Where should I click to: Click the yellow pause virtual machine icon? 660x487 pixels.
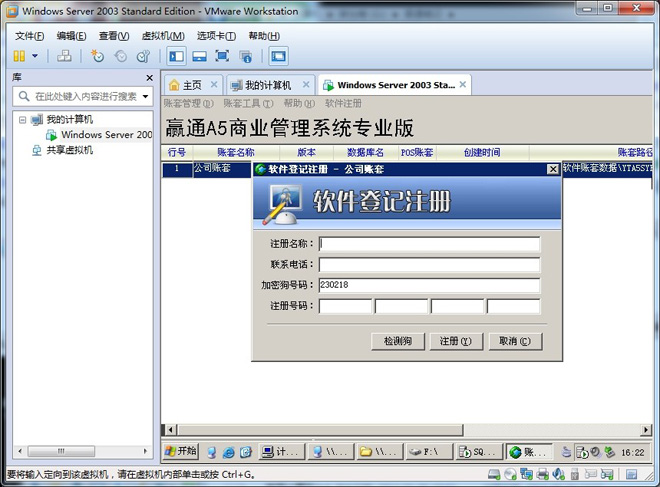[19, 56]
